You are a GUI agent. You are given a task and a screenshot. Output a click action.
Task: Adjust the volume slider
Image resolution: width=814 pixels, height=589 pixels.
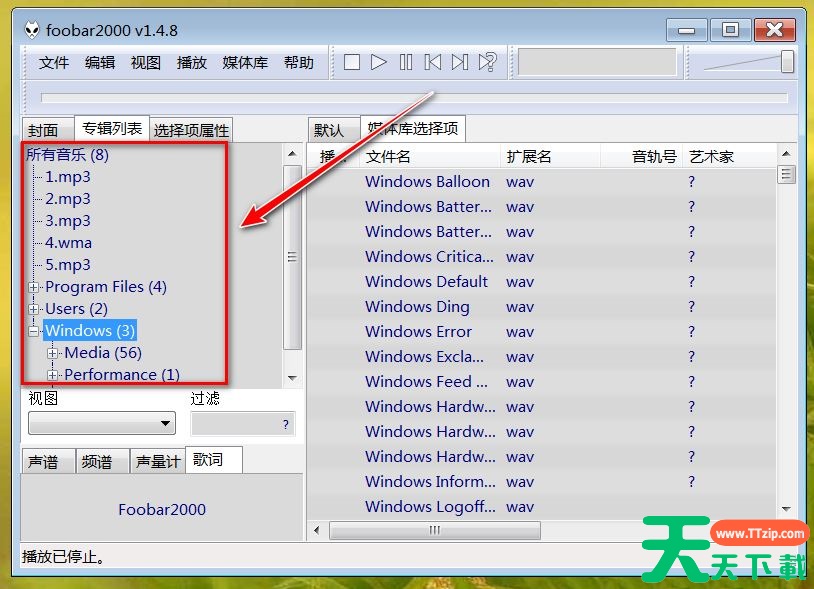[x=788, y=62]
